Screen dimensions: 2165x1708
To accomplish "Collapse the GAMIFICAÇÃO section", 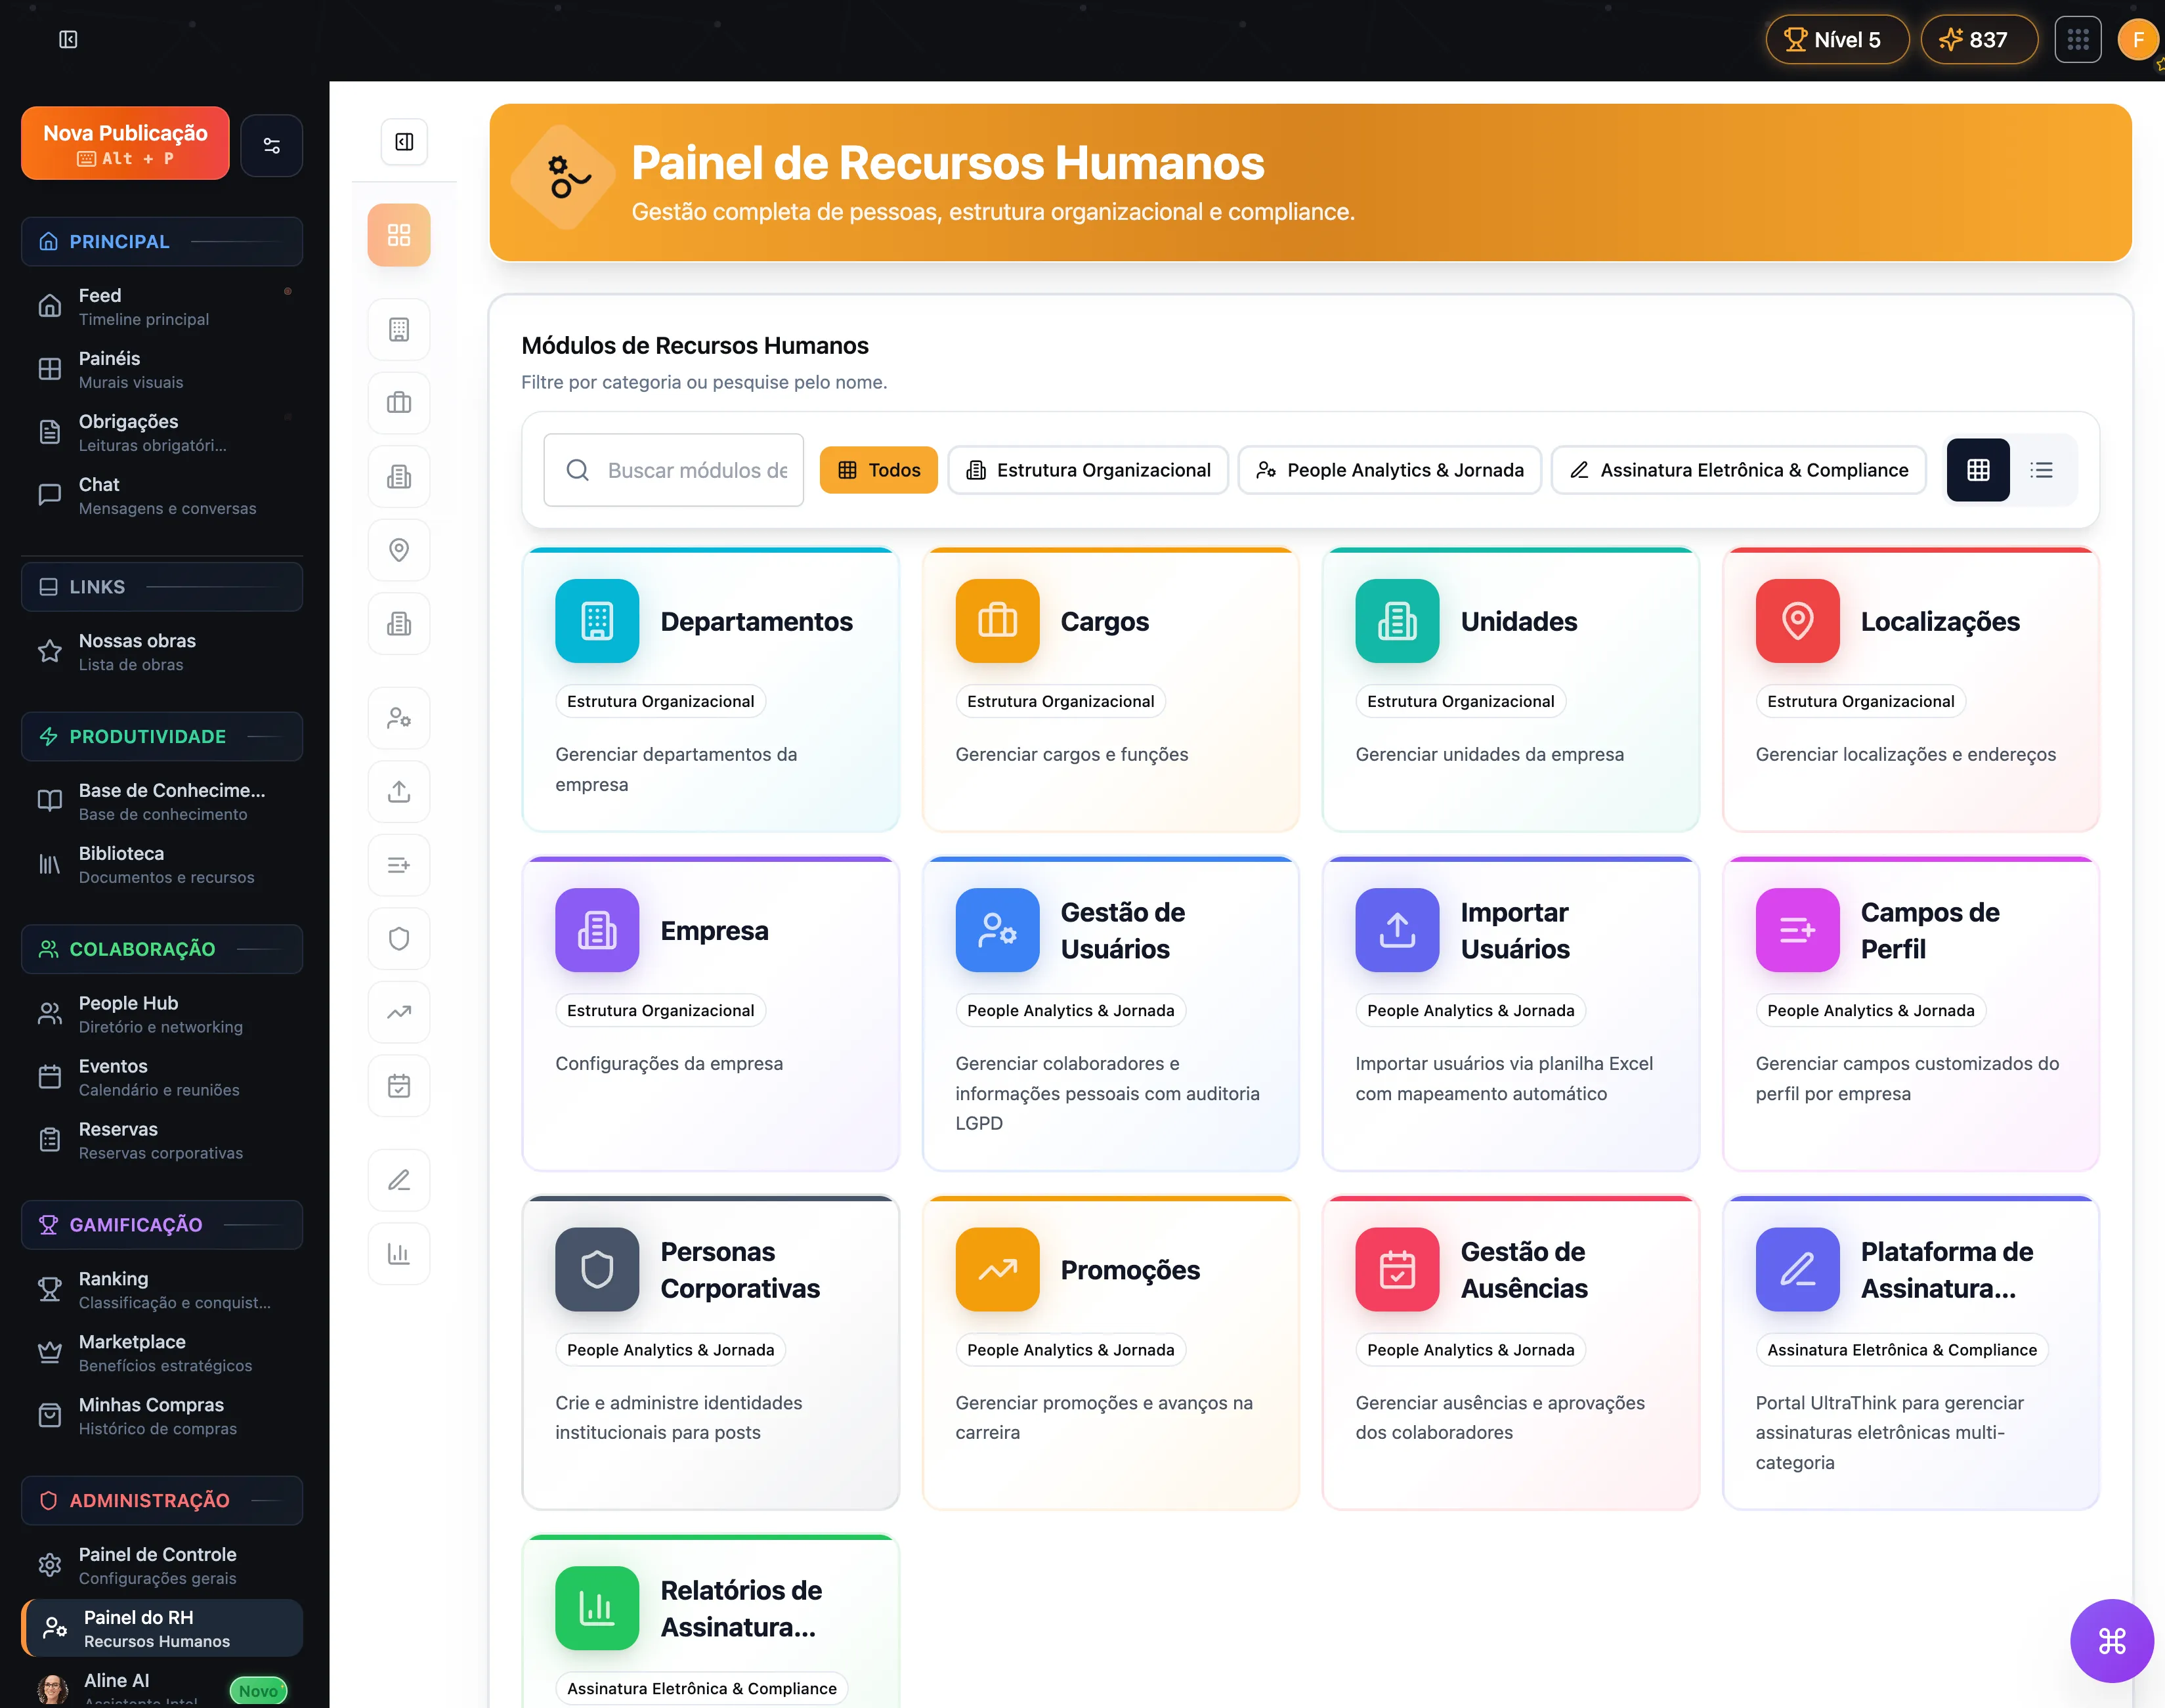I will click(x=161, y=1224).
